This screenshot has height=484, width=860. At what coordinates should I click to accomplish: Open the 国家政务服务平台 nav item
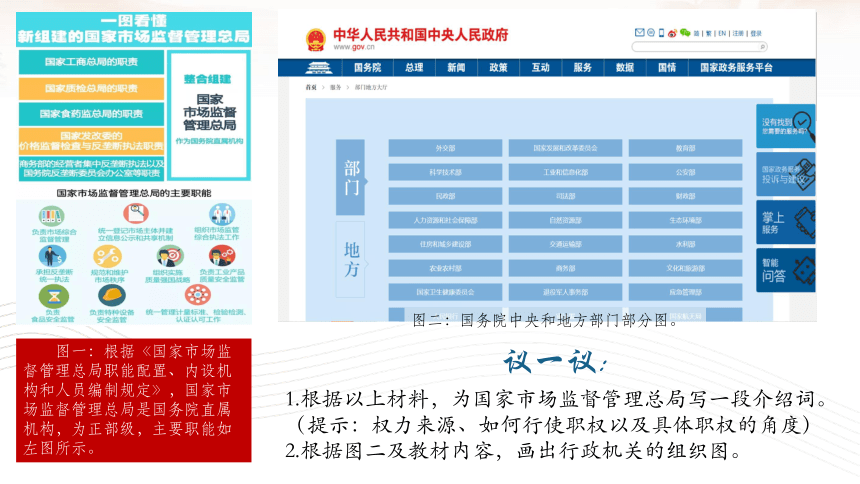[736, 67]
